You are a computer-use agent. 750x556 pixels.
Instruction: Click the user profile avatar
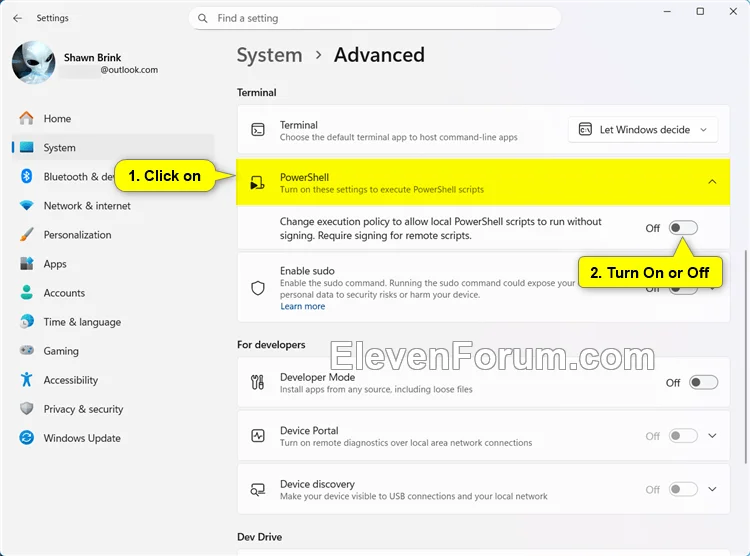tap(33, 63)
